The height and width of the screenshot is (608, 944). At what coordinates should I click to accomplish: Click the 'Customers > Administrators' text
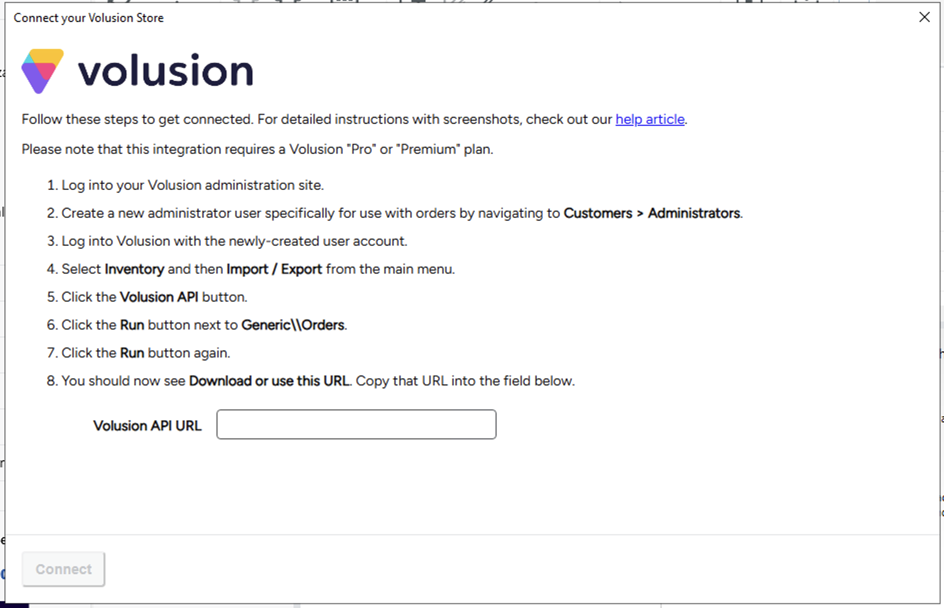[x=652, y=213]
